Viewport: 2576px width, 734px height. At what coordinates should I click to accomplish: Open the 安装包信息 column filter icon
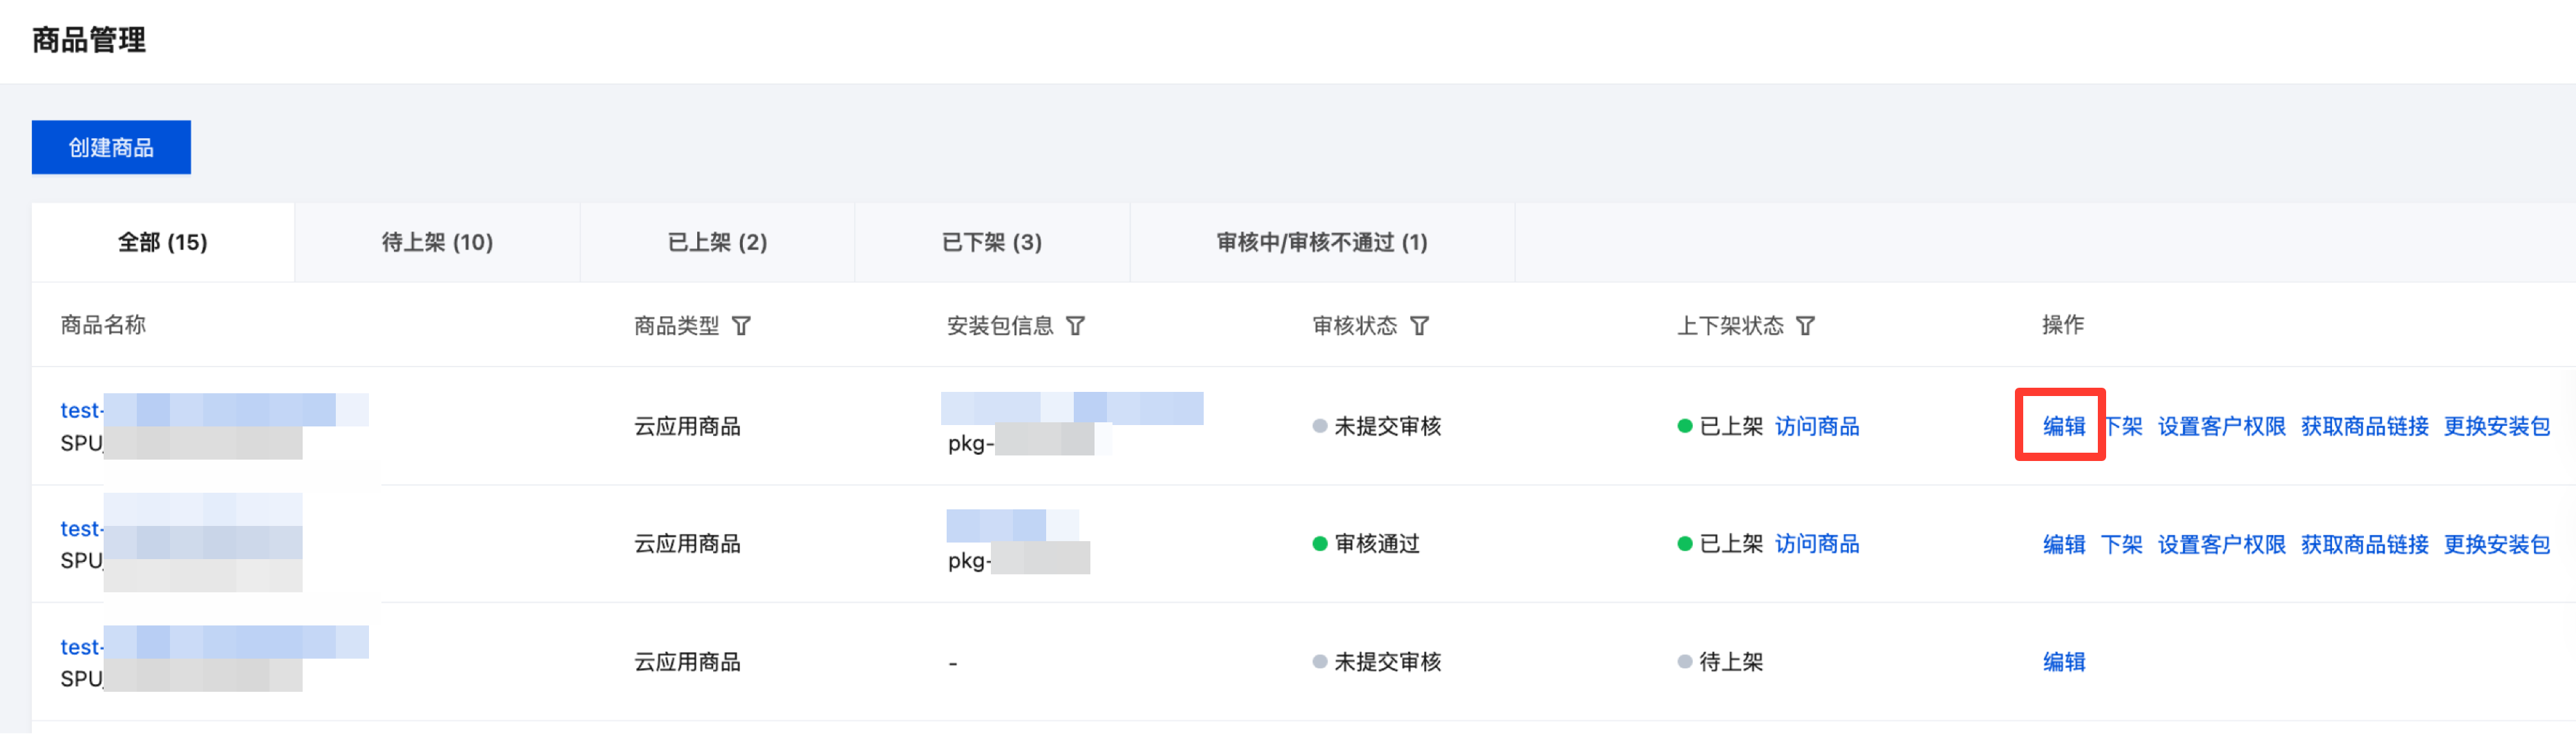[1075, 326]
